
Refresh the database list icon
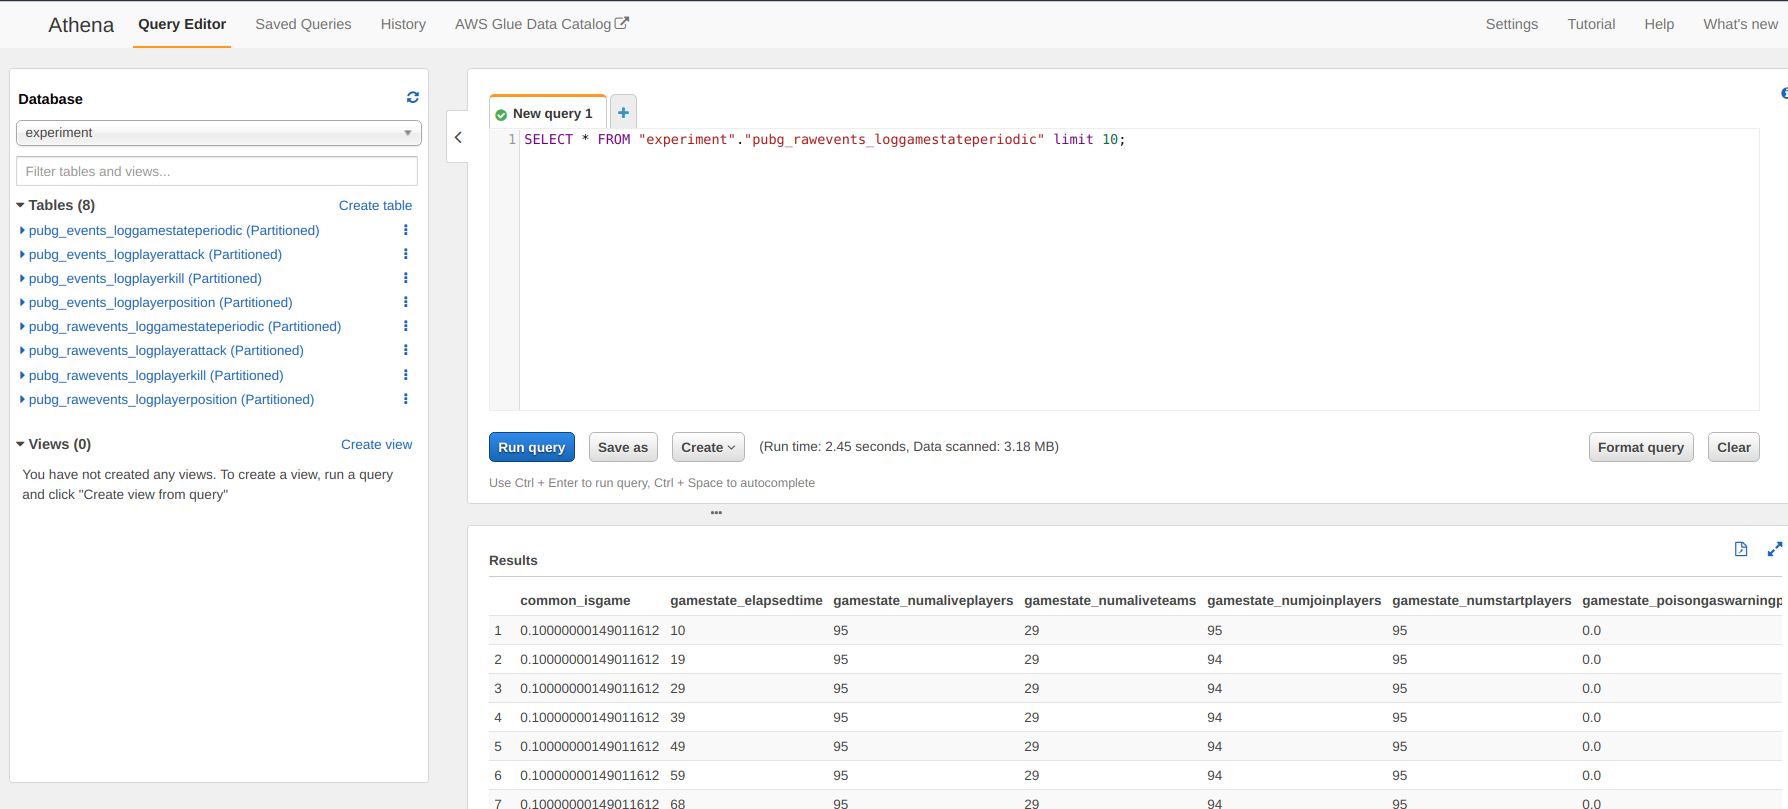coord(412,98)
